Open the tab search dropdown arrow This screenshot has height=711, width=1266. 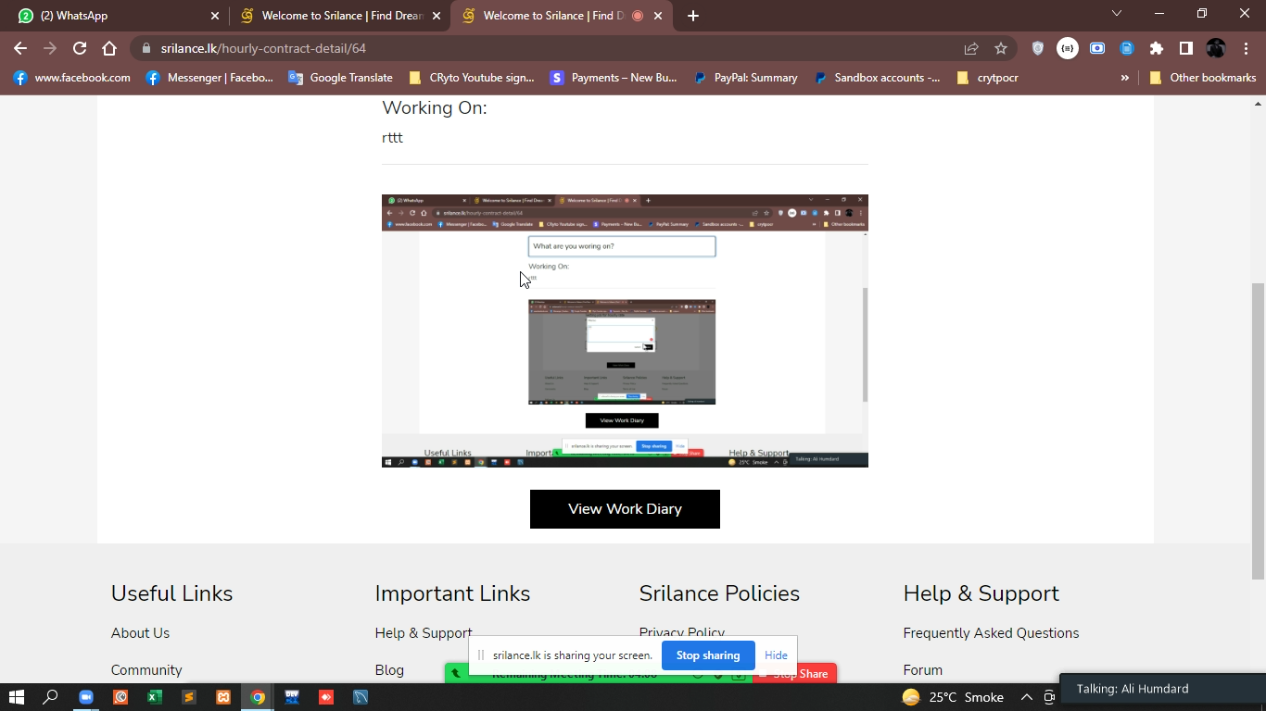pos(1117,14)
